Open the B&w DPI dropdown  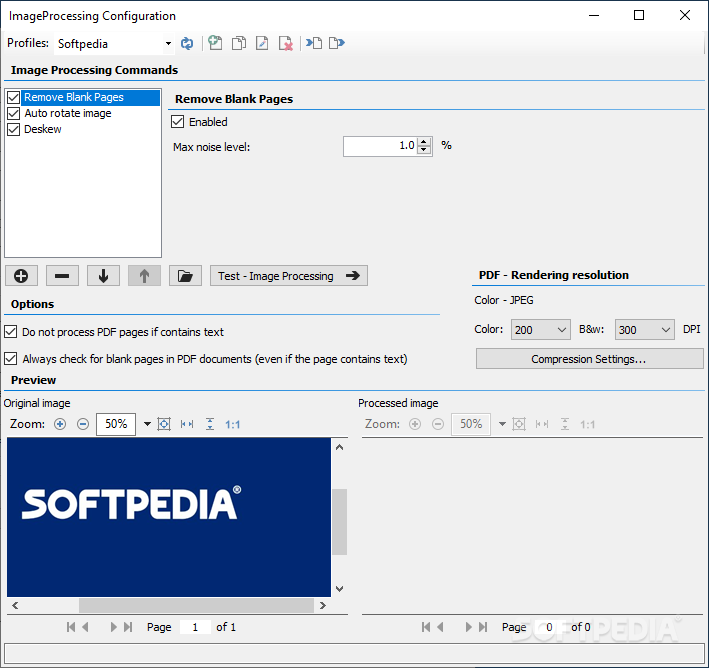click(x=666, y=330)
